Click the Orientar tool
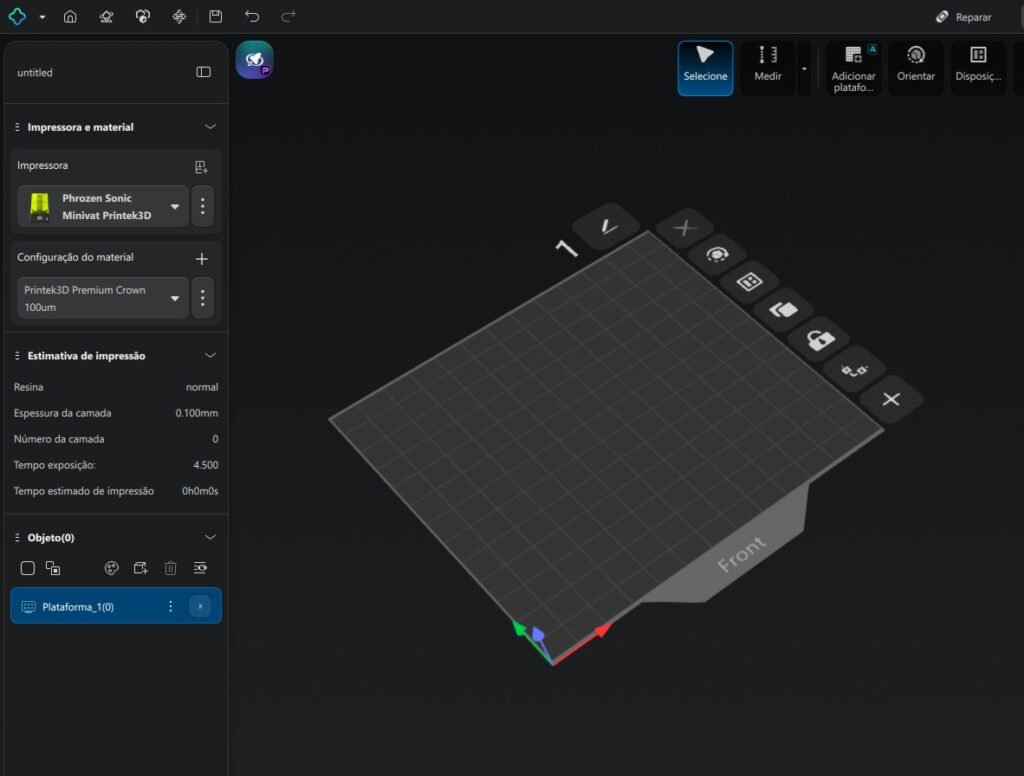Viewport: 1024px width, 776px height. [x=916, y=67]
